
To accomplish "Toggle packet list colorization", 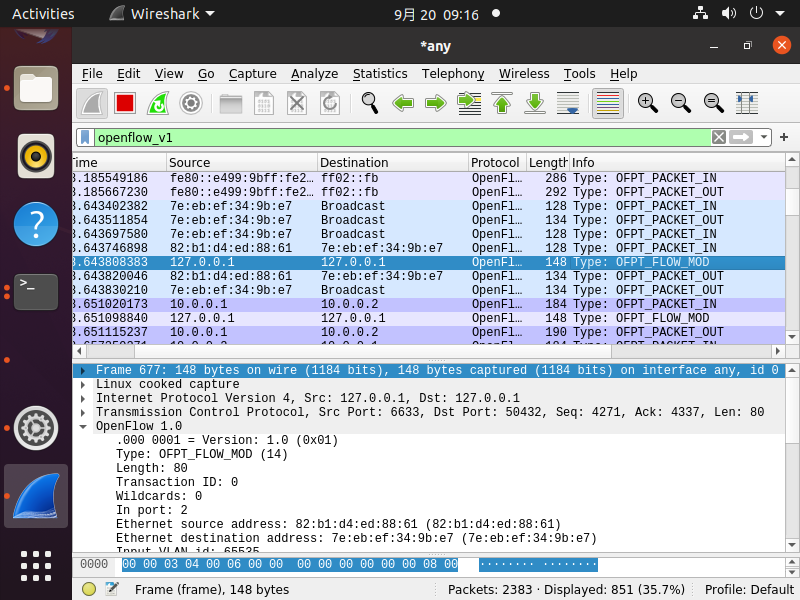I will (x=608, y=104).
